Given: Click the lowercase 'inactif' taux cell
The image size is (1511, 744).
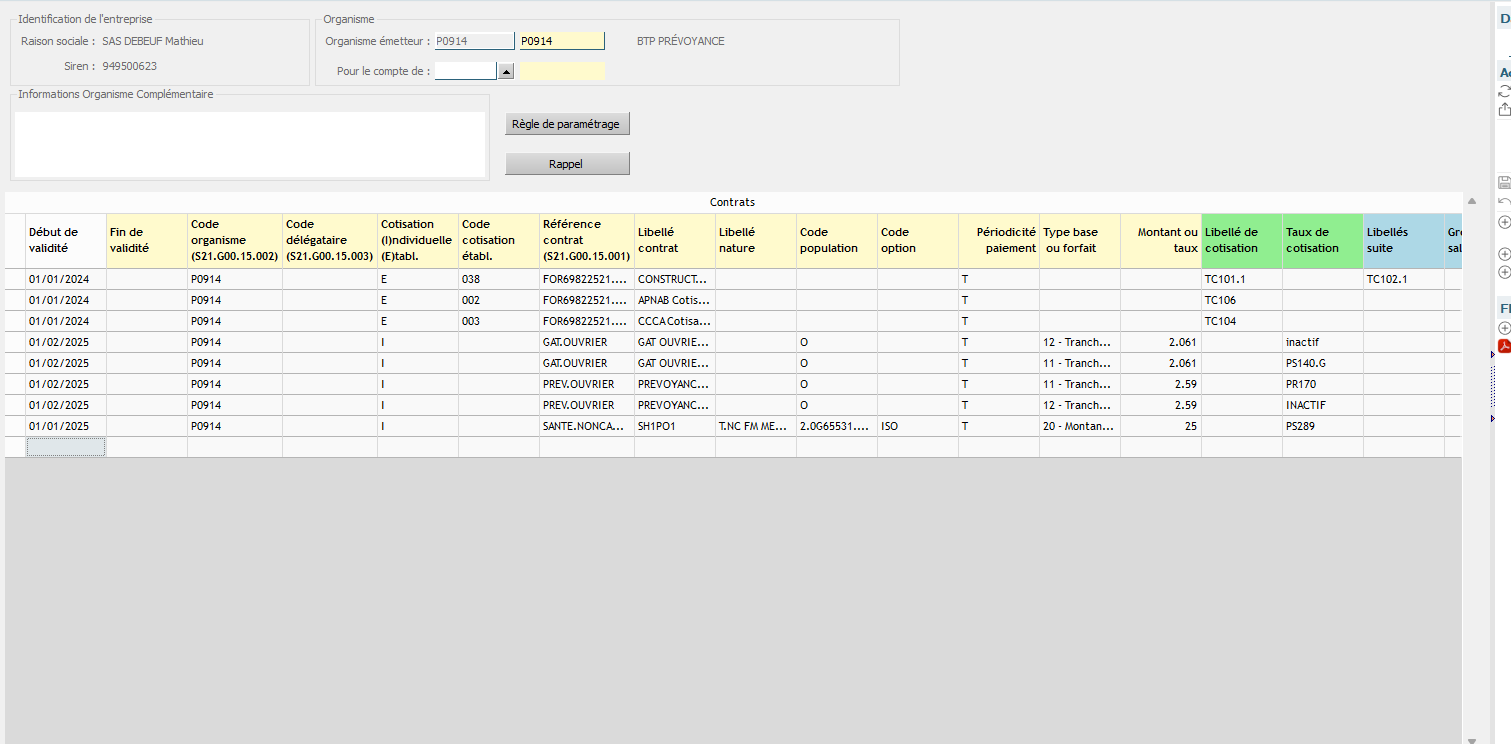Looking at the screenshot, I should 1322,342.
